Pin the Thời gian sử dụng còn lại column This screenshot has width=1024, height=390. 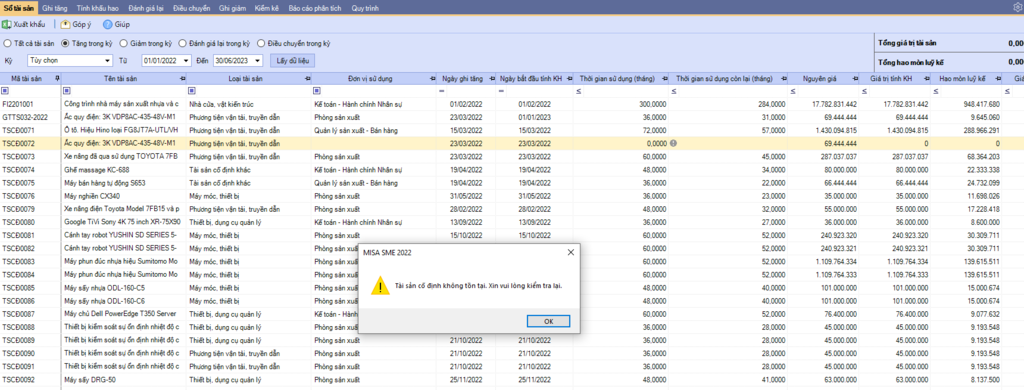[x=784, y=78]
